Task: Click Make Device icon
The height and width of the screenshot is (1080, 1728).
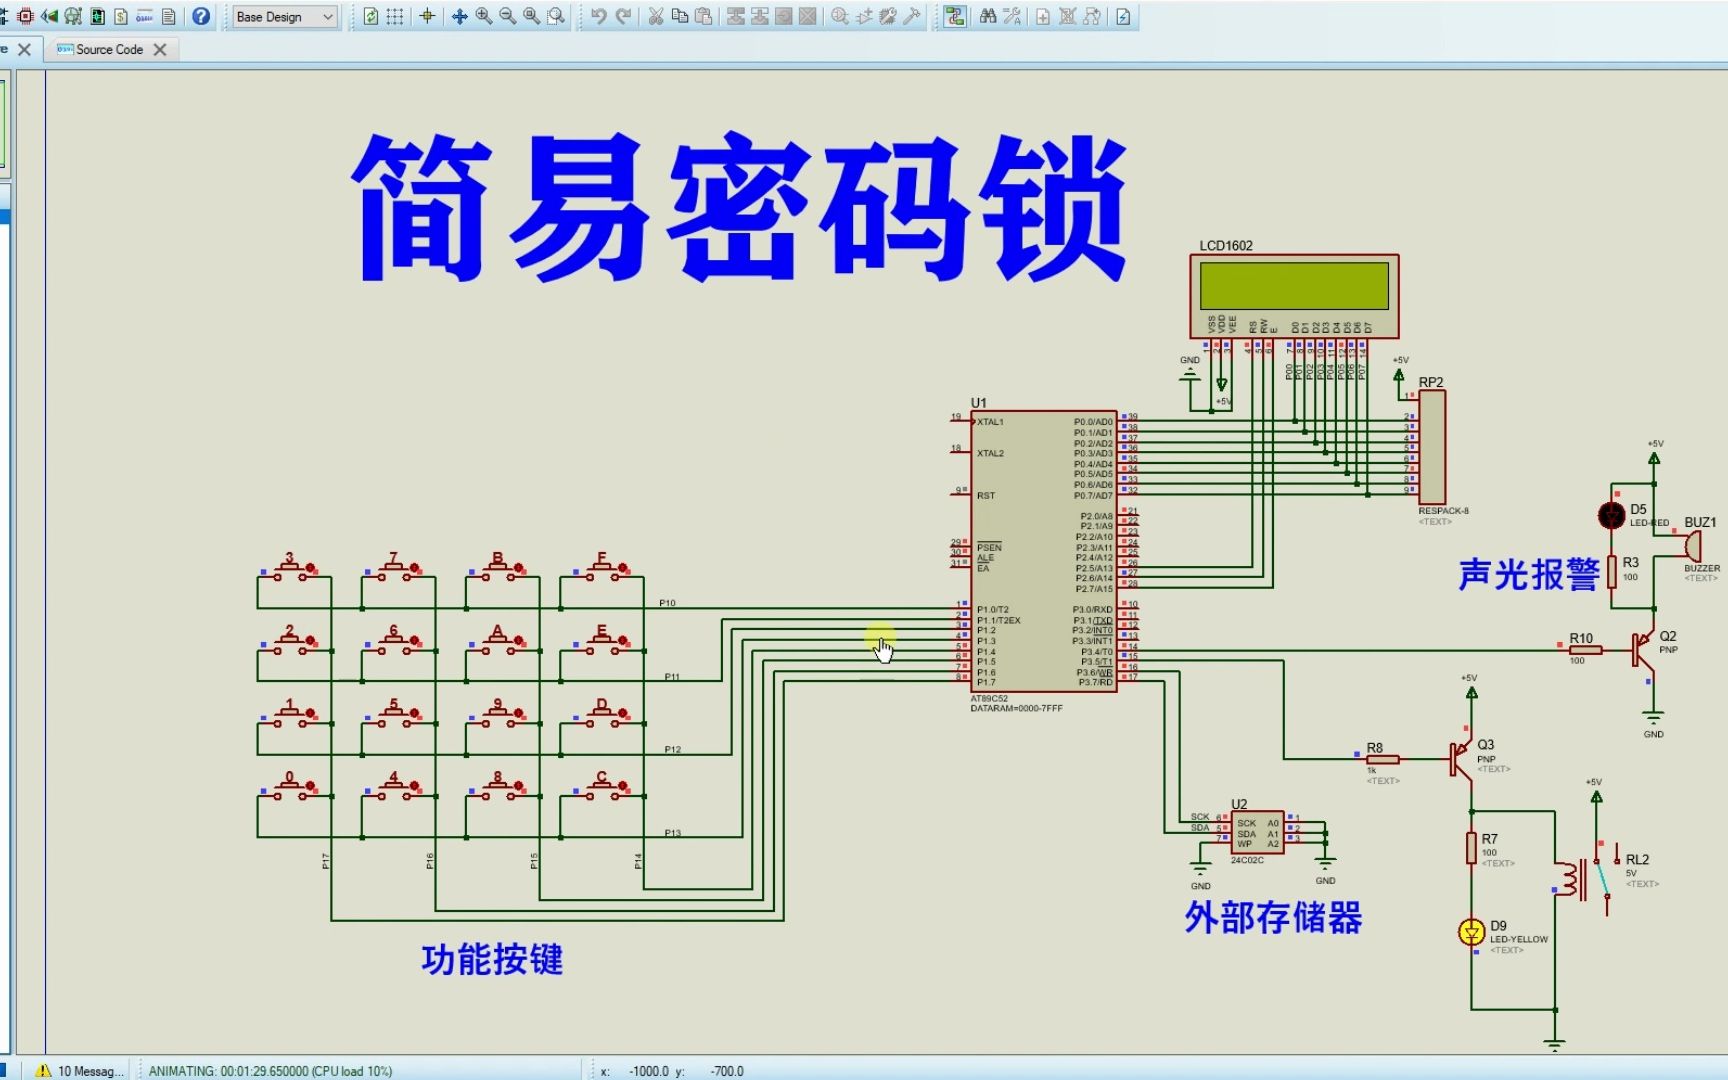Action: [864, 16]
